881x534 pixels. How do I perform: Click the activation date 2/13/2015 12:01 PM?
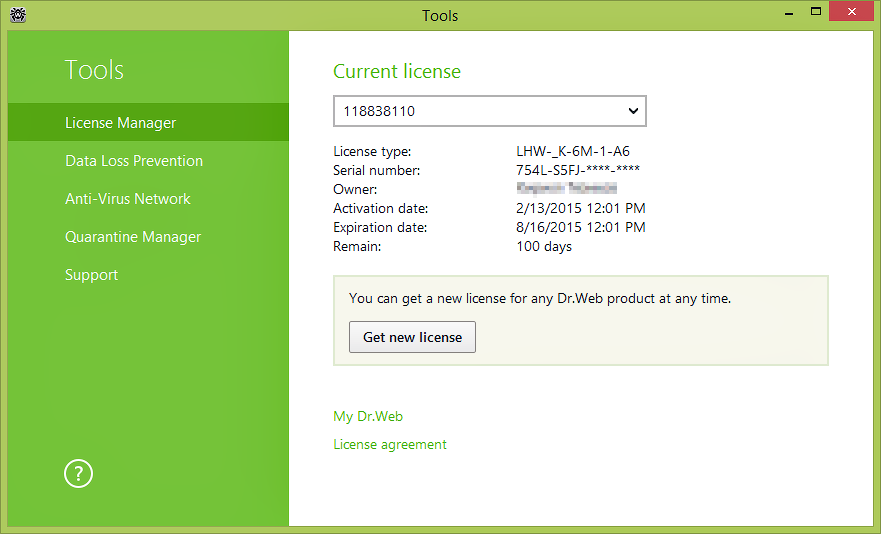click(580, 209)
